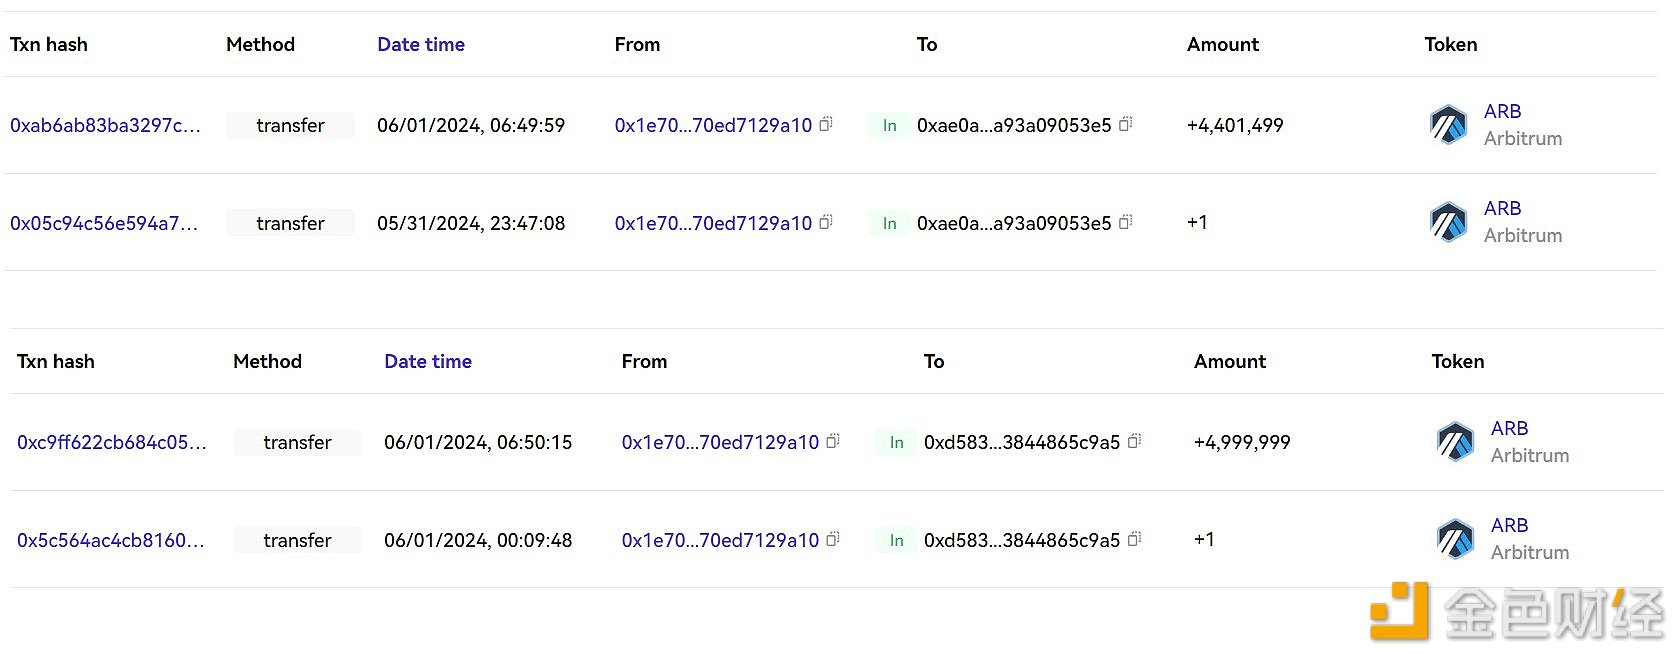Sort bottom table by Date time header
Screen dimensions: 1678x654
[428, 361]
